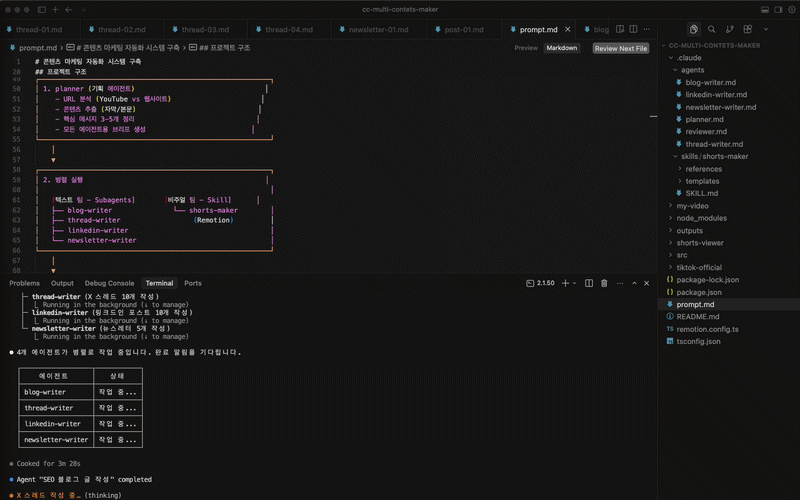Switch to the thread-03.md tab
Image resolution: width=800 pixels, height=500 pixels.
205,30
